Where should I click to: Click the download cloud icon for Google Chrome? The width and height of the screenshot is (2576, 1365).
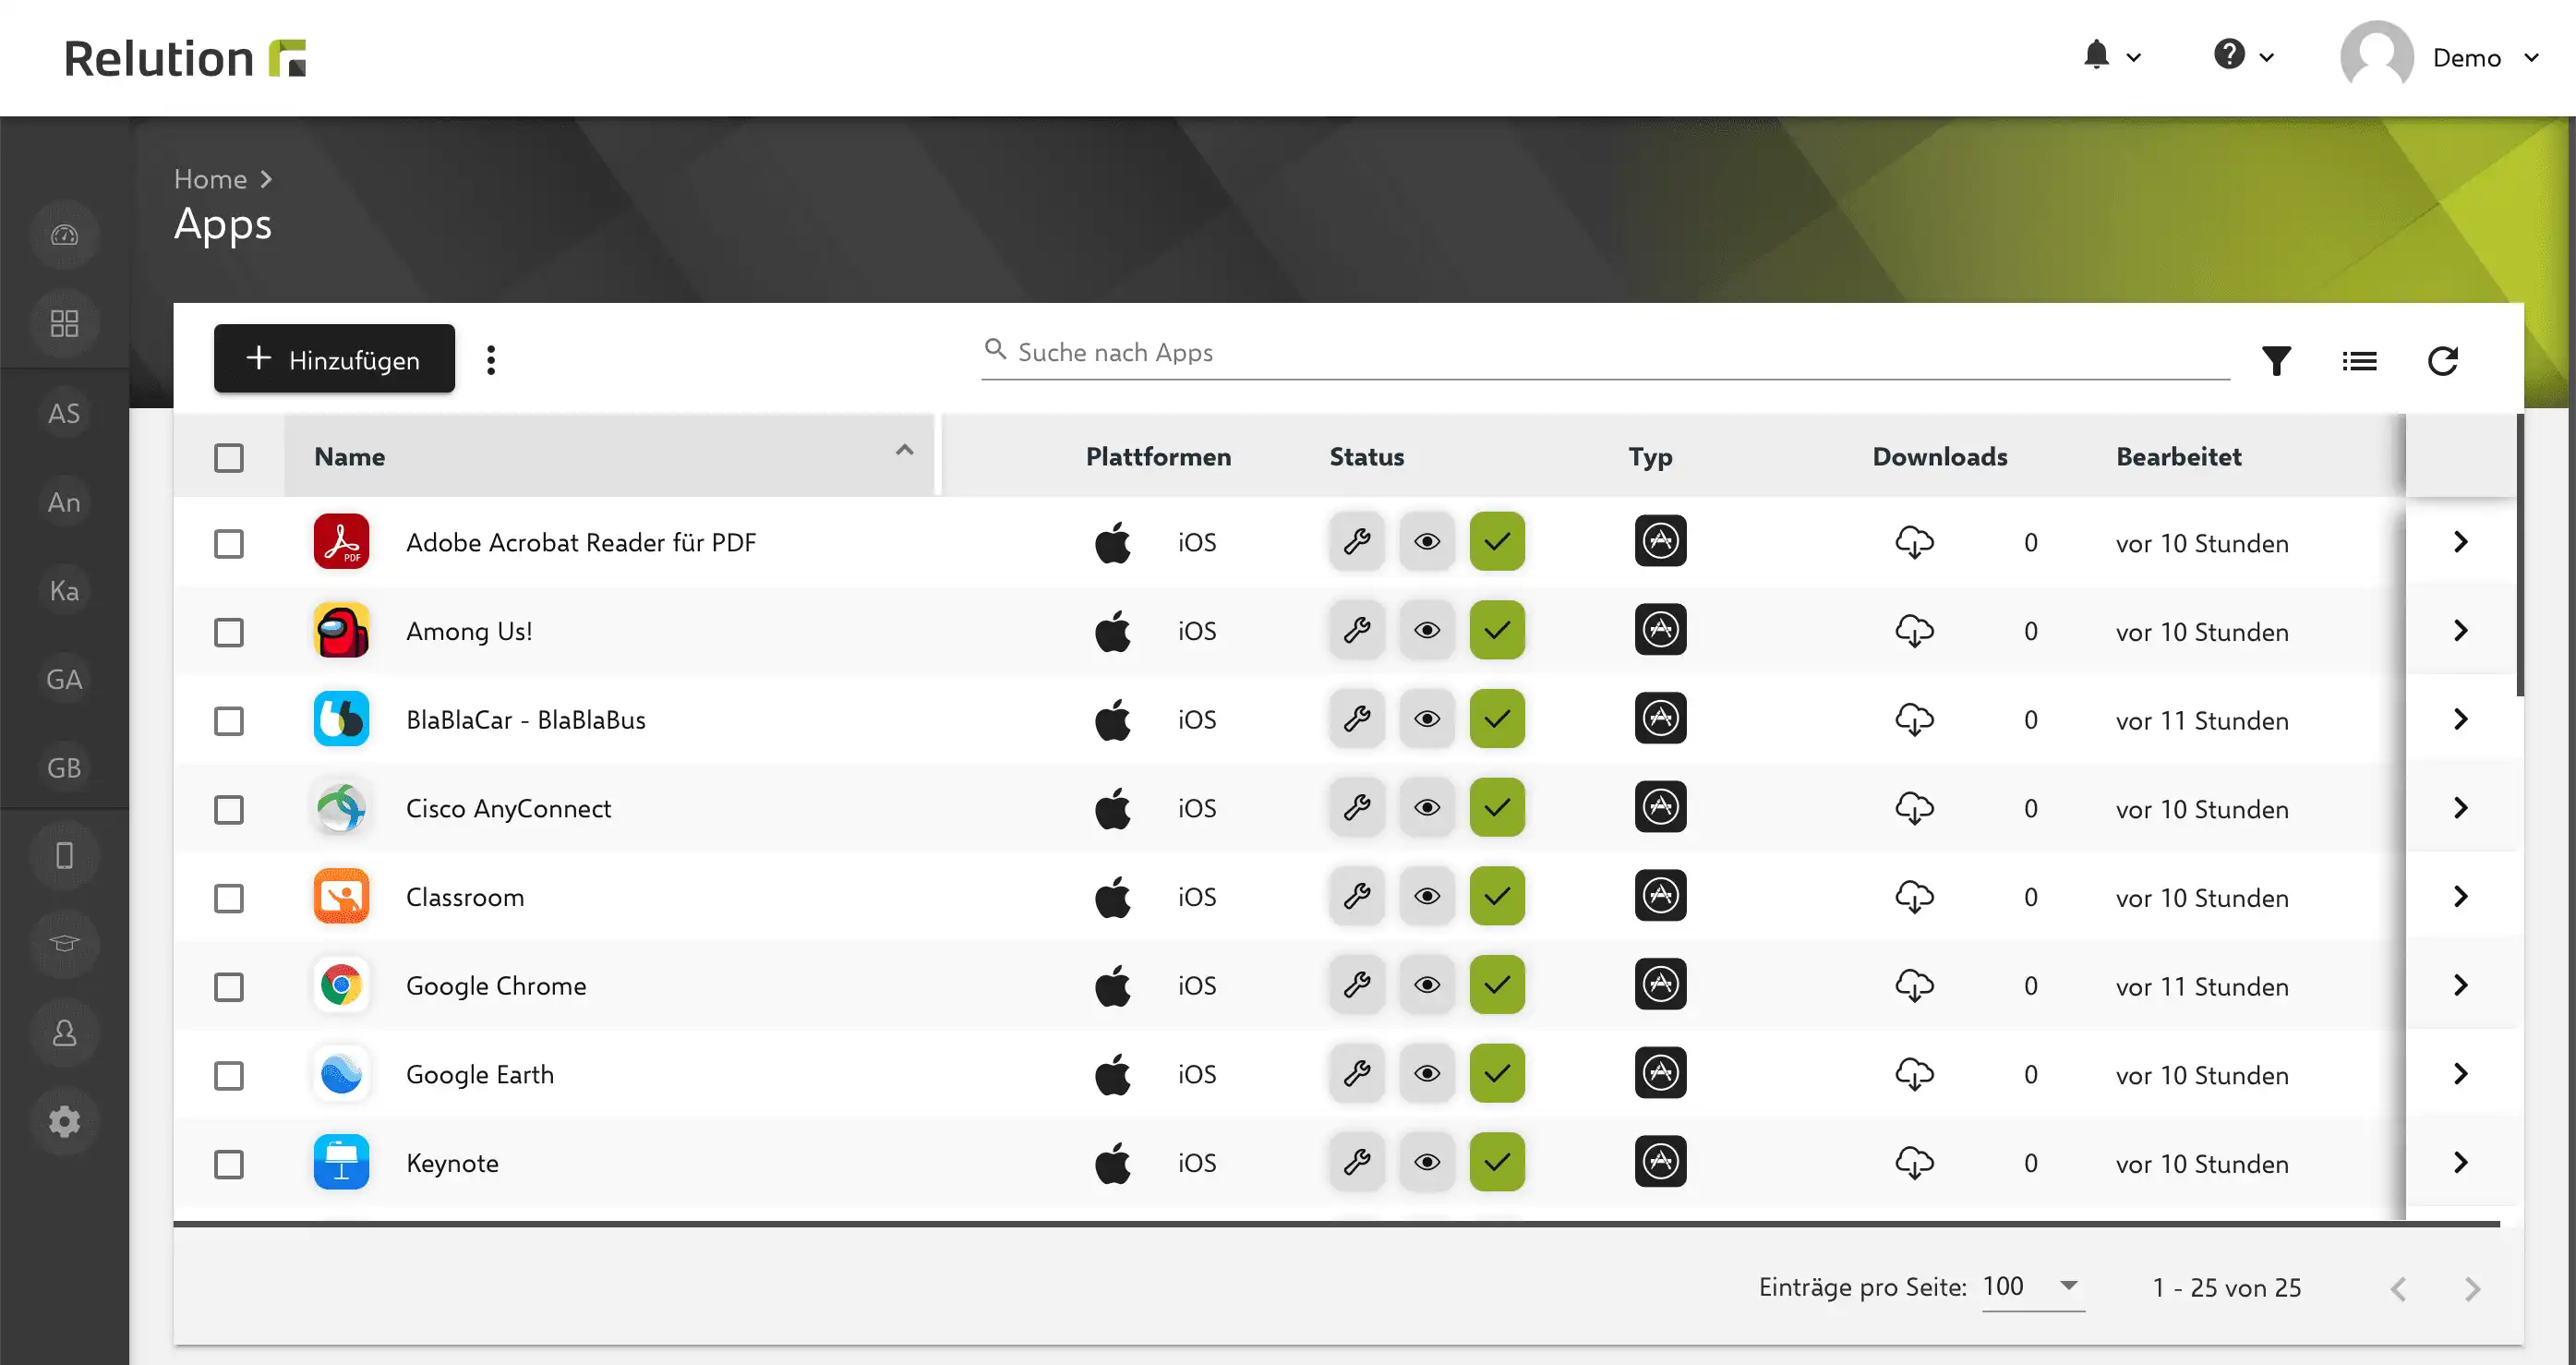pos(1914,985)
